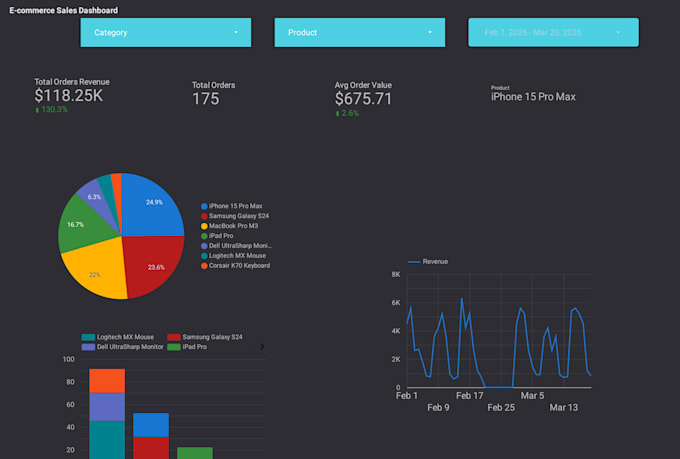Click the iPhone 15 Pro Max product card
Image resolution: width=680 pixels, height=459 pixels.
tap(533, 94)
